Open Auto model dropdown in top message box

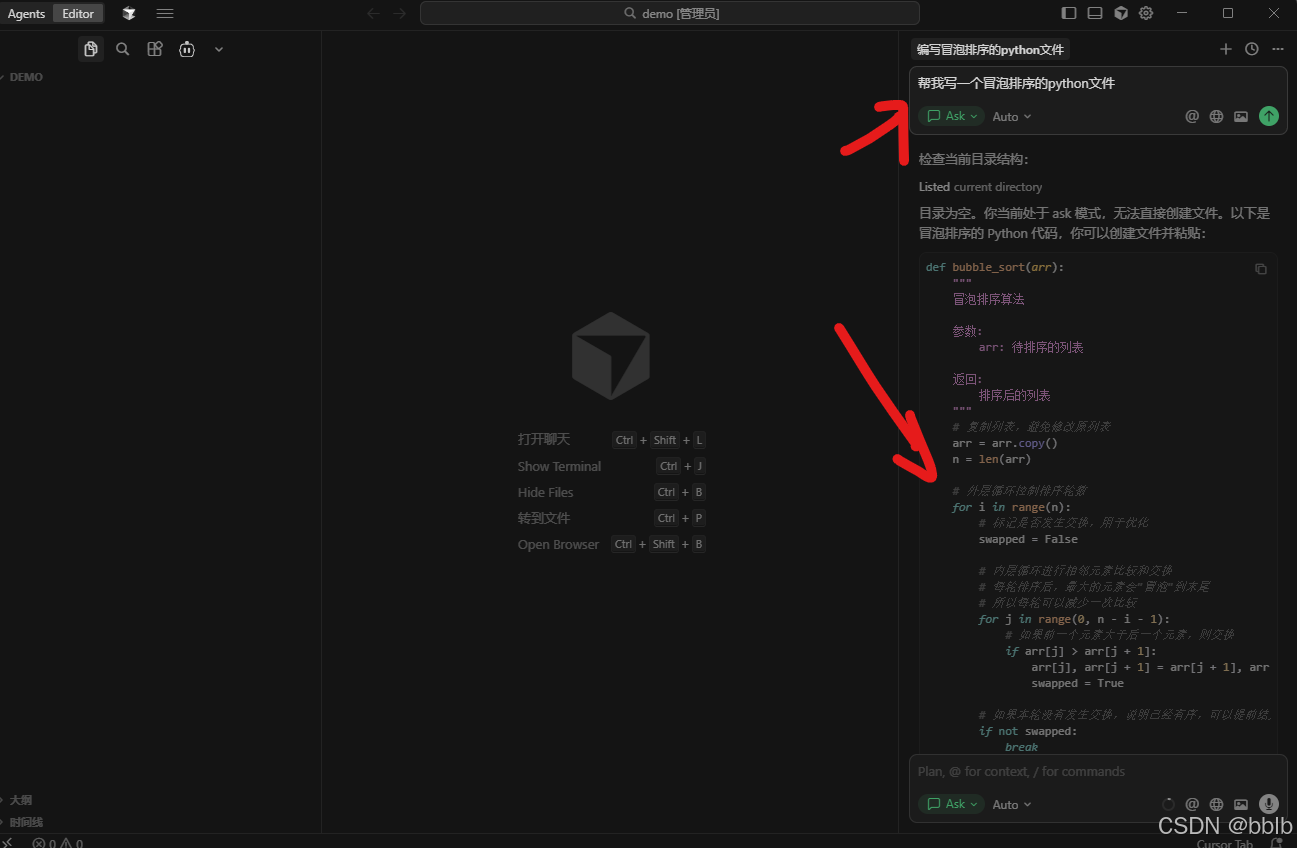1011,117
